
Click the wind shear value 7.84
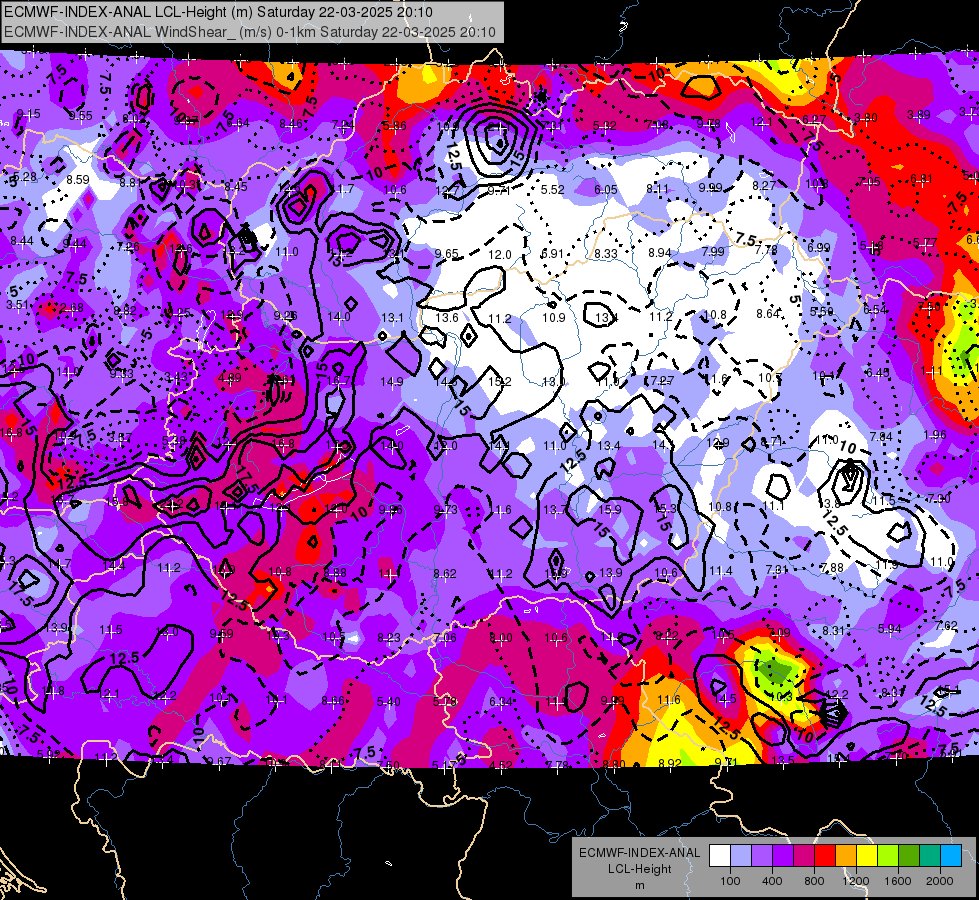pos(881,437)
